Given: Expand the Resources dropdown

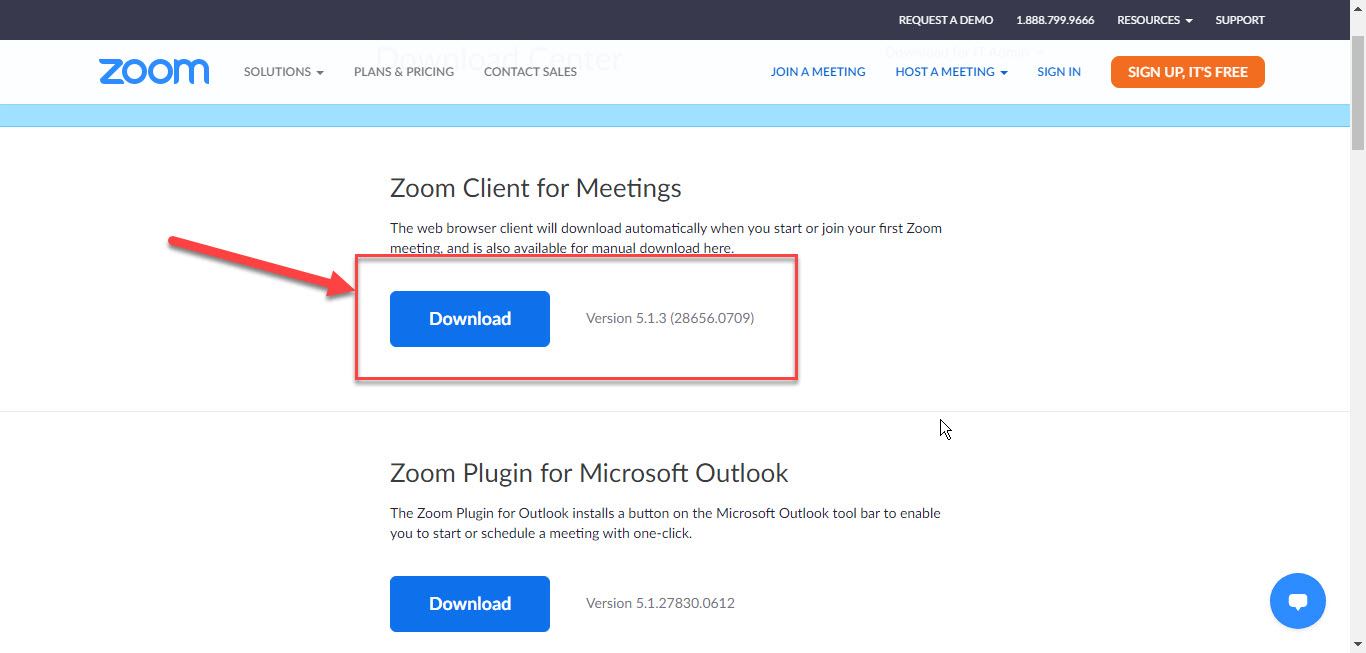Looking at the screenshot, I should click(1155, 20).
